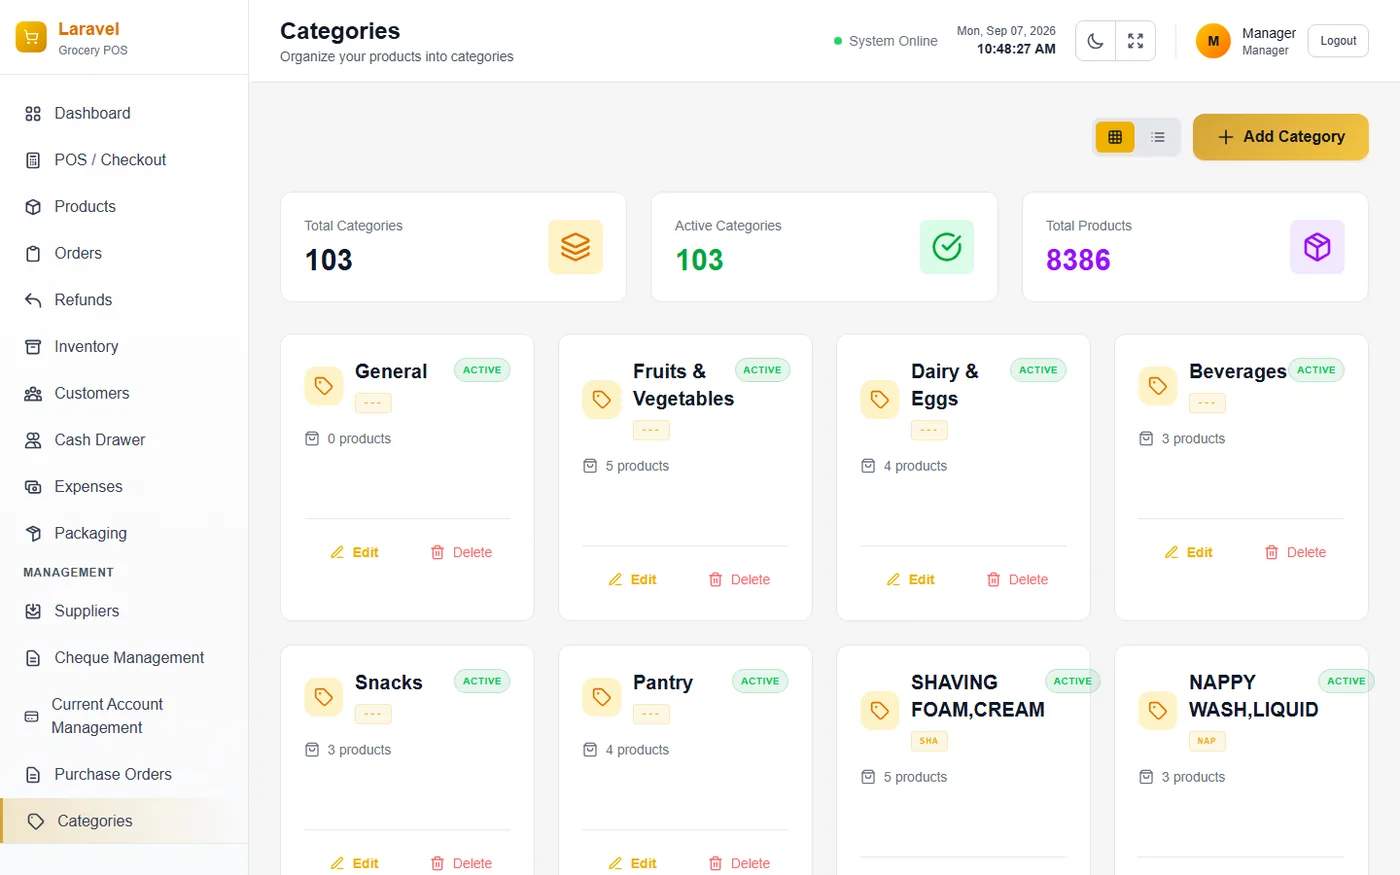Delete the Snacks category
The height and width of the screenshot is (875, 1400).
[461, 863]
